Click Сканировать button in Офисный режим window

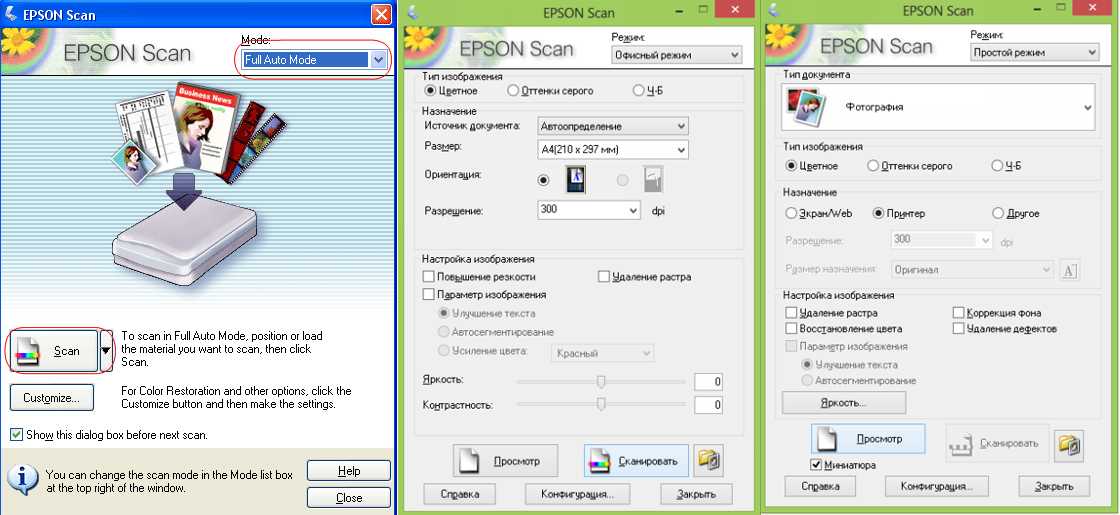636,461
